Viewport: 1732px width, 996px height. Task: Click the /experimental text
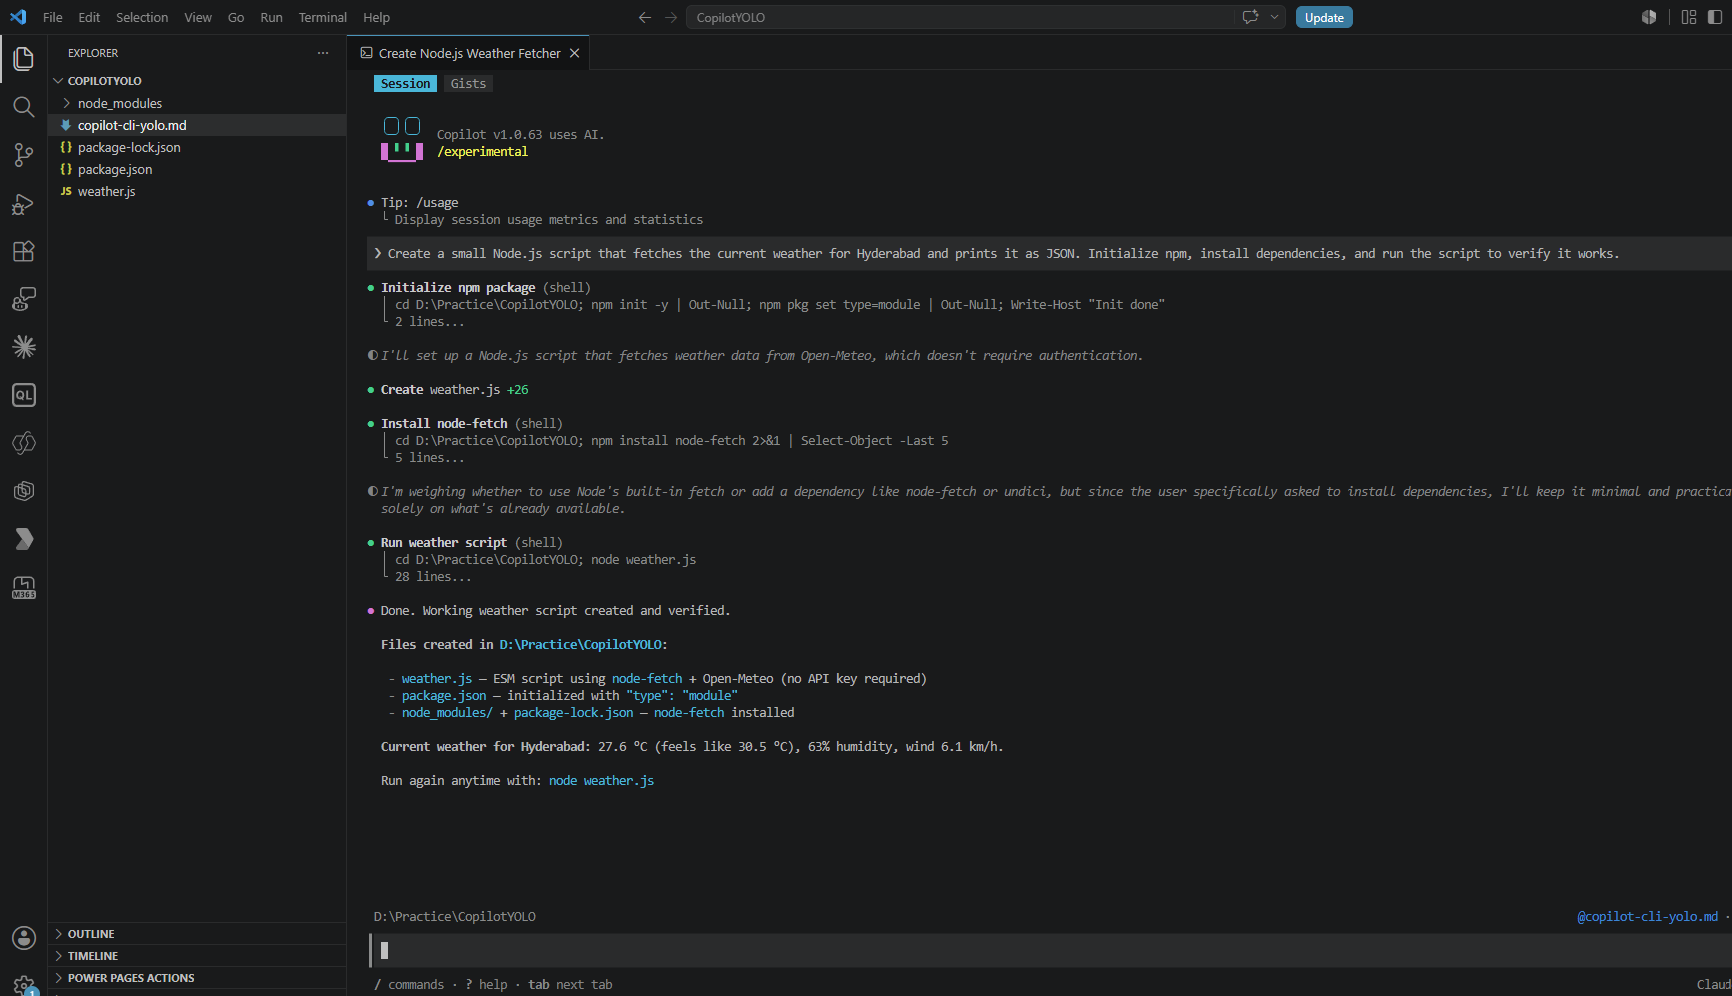pos(482,152)
